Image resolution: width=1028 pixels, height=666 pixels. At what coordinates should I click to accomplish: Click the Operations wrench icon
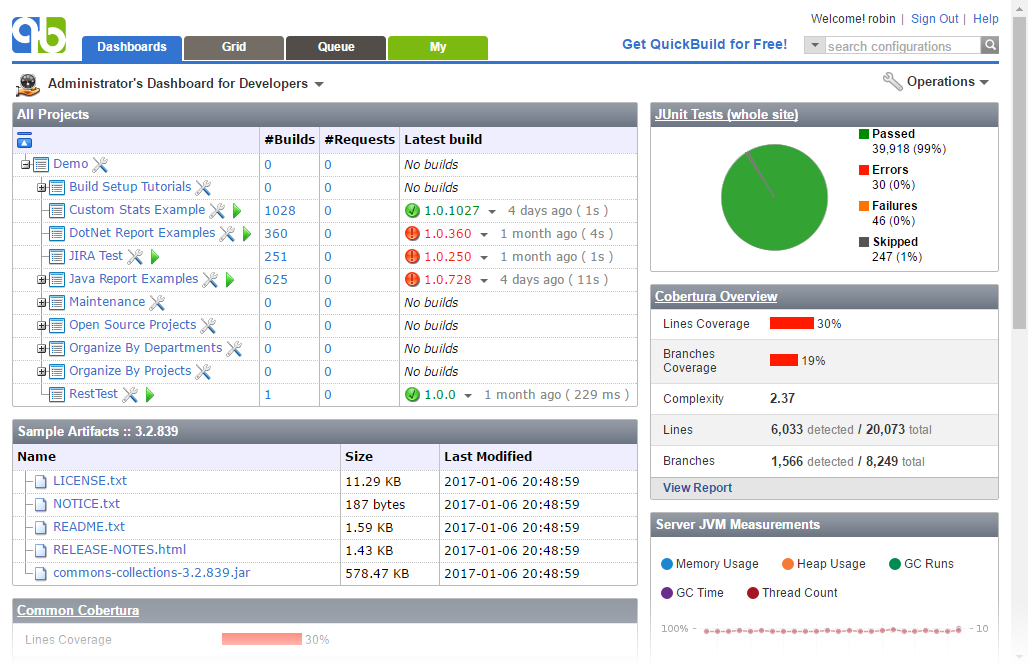pyautogui.click(x=892, y=82)
